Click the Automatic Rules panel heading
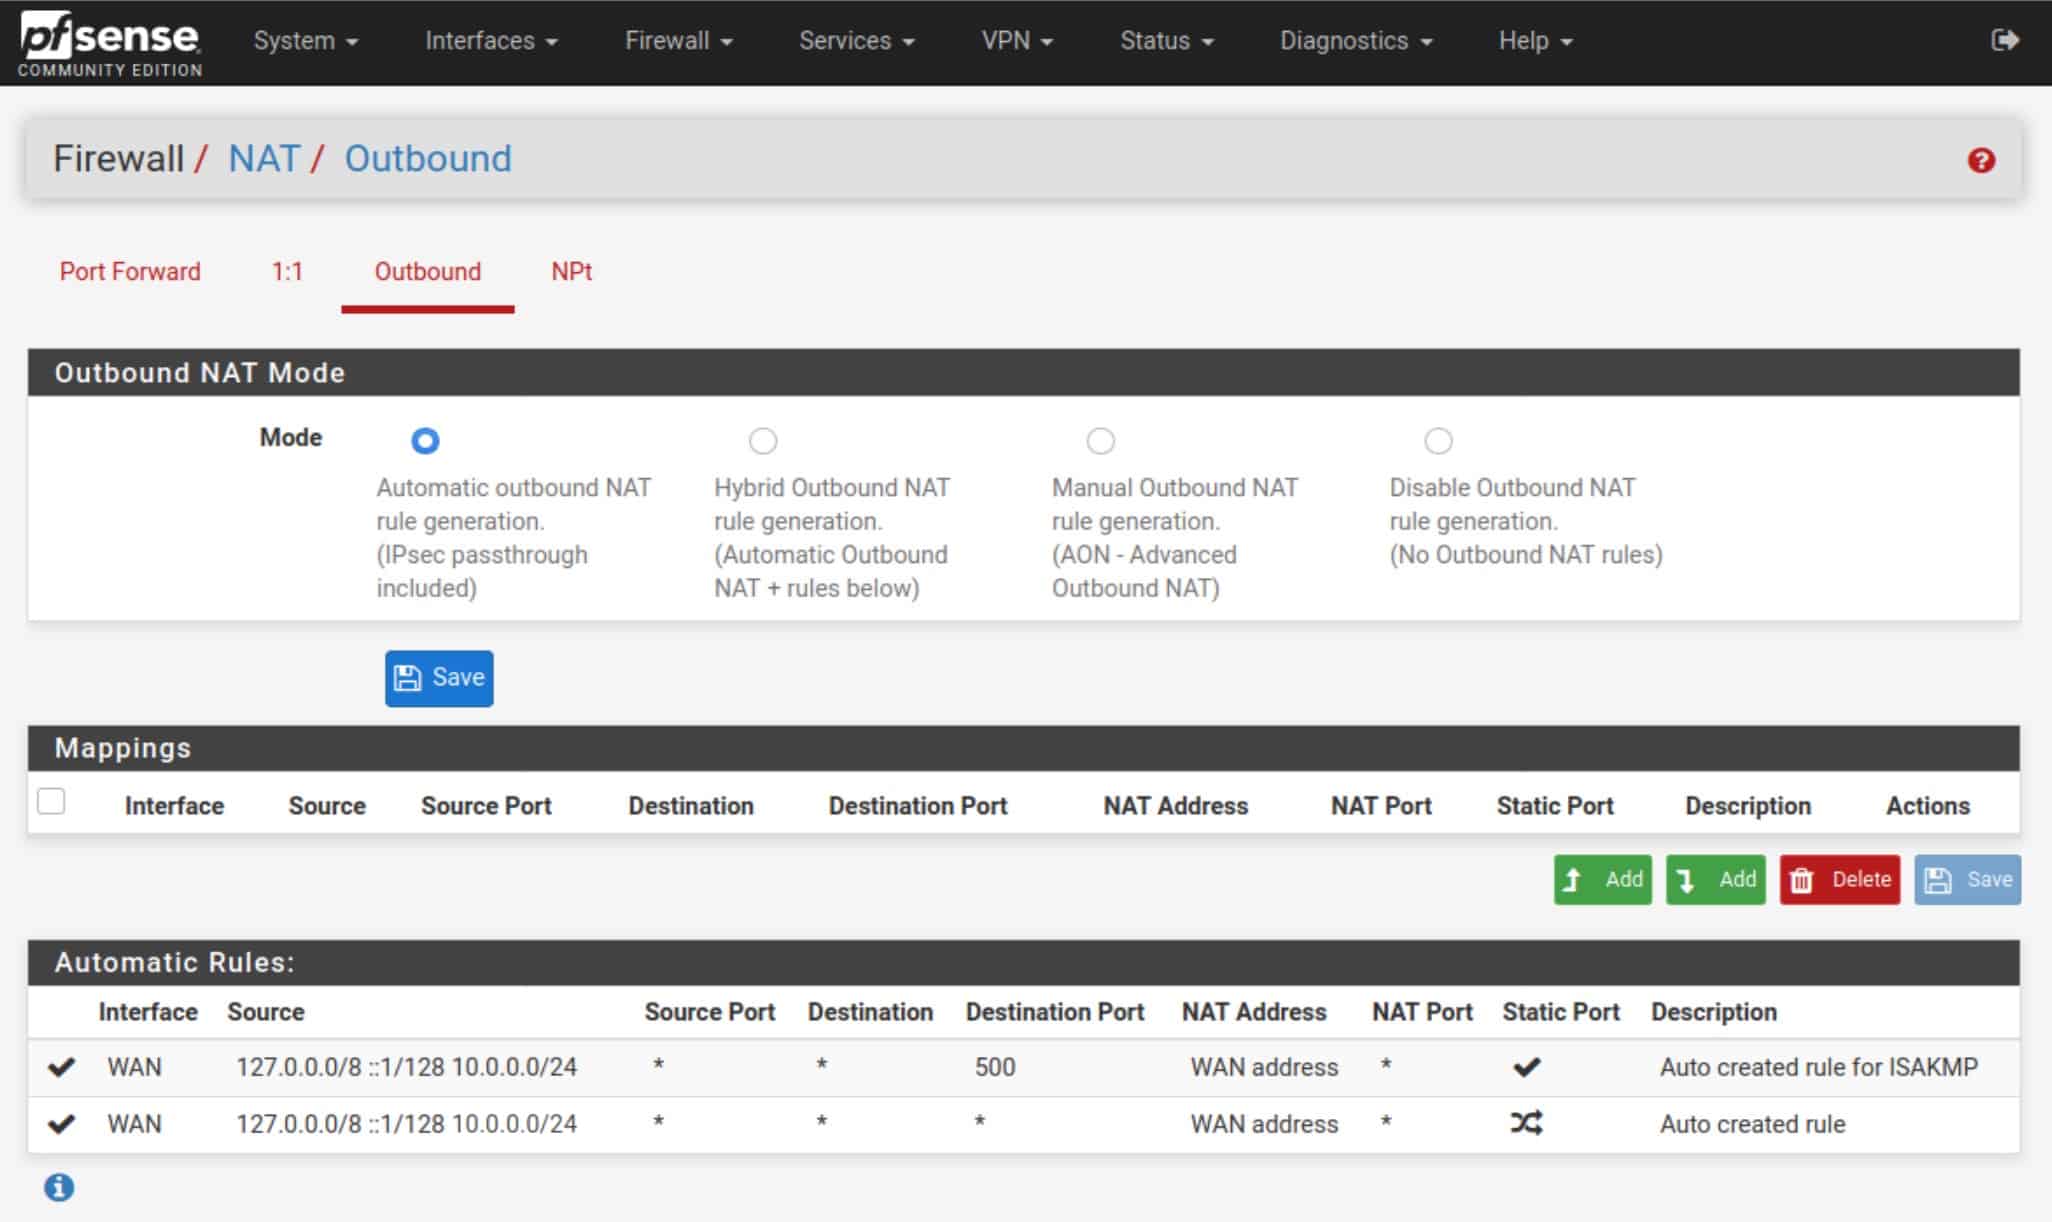The height and width of the screenshot is (1222, 2052). click(175, 962)
